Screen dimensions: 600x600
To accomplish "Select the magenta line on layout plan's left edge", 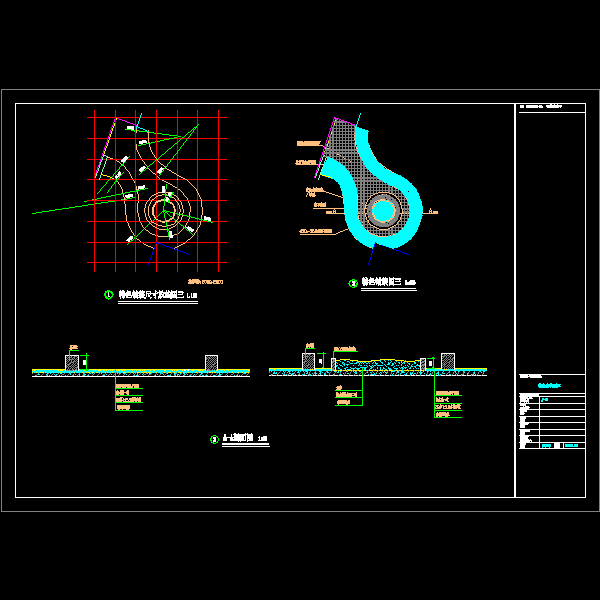I will [x=106, y=148].
